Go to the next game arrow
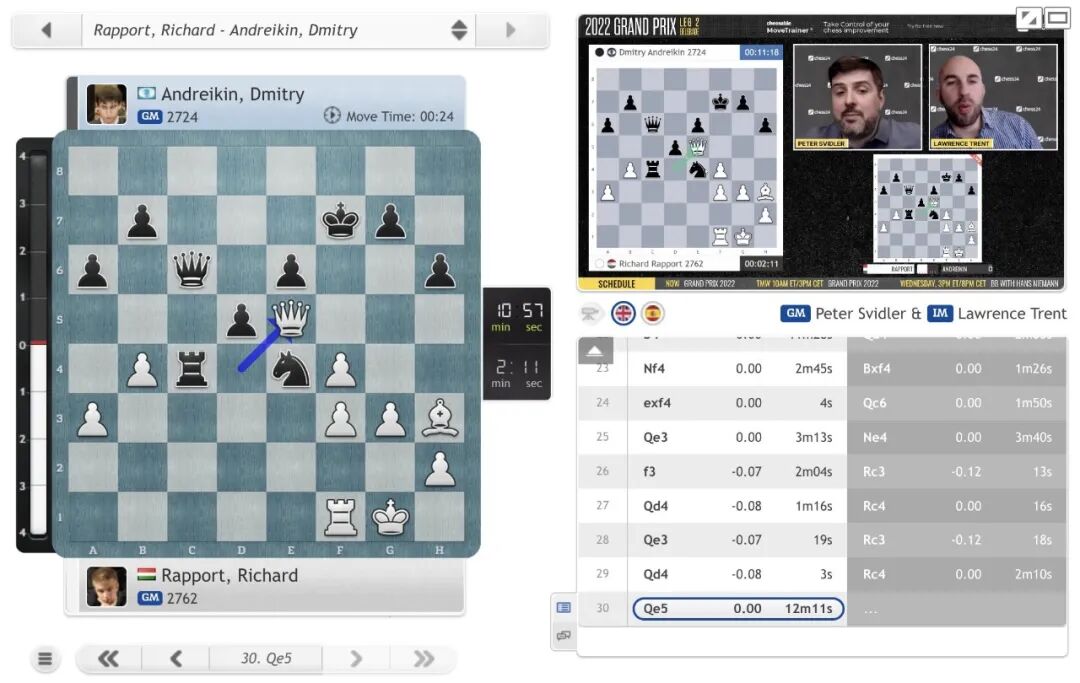This screenshot has height=683, width=1080. point(511,30)
